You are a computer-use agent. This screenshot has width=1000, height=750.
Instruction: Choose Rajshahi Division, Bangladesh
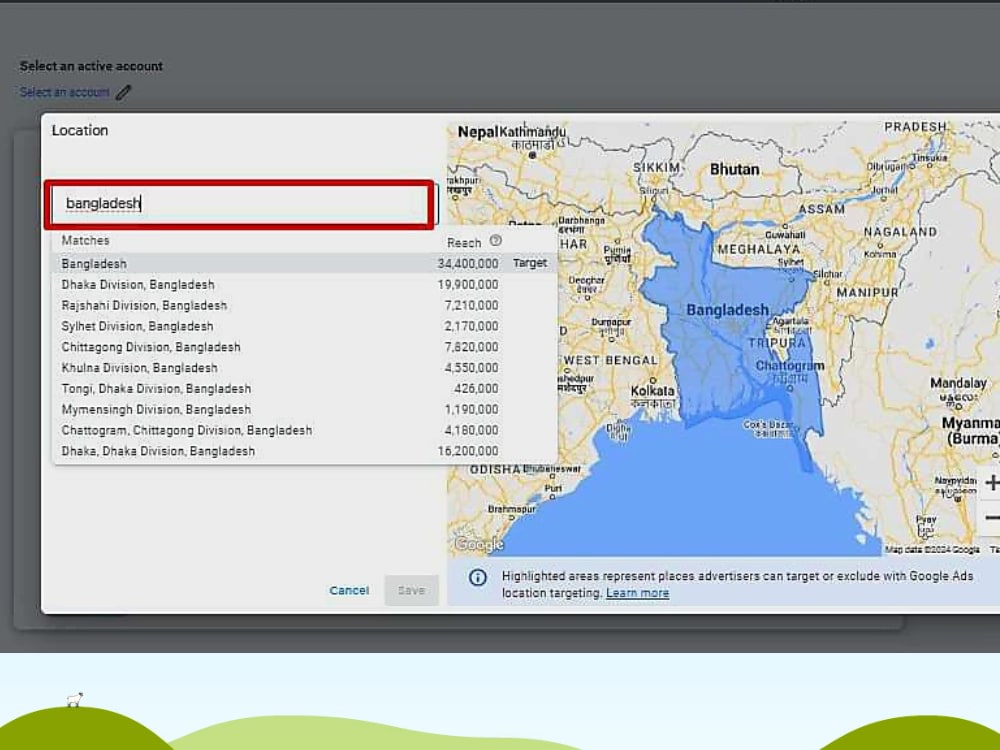(304, 305)
